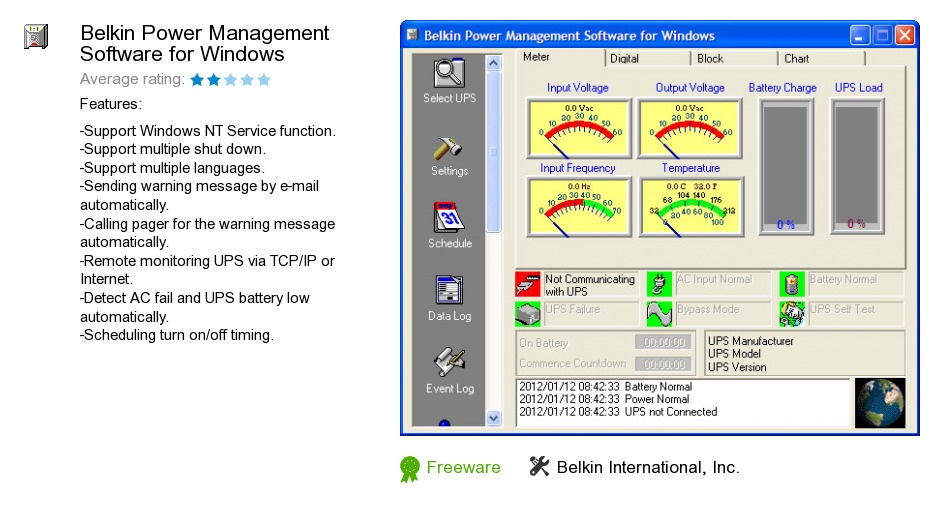Click the Output Voltage gauge
This screenshot has height=513, width=940.
point(689,128)
